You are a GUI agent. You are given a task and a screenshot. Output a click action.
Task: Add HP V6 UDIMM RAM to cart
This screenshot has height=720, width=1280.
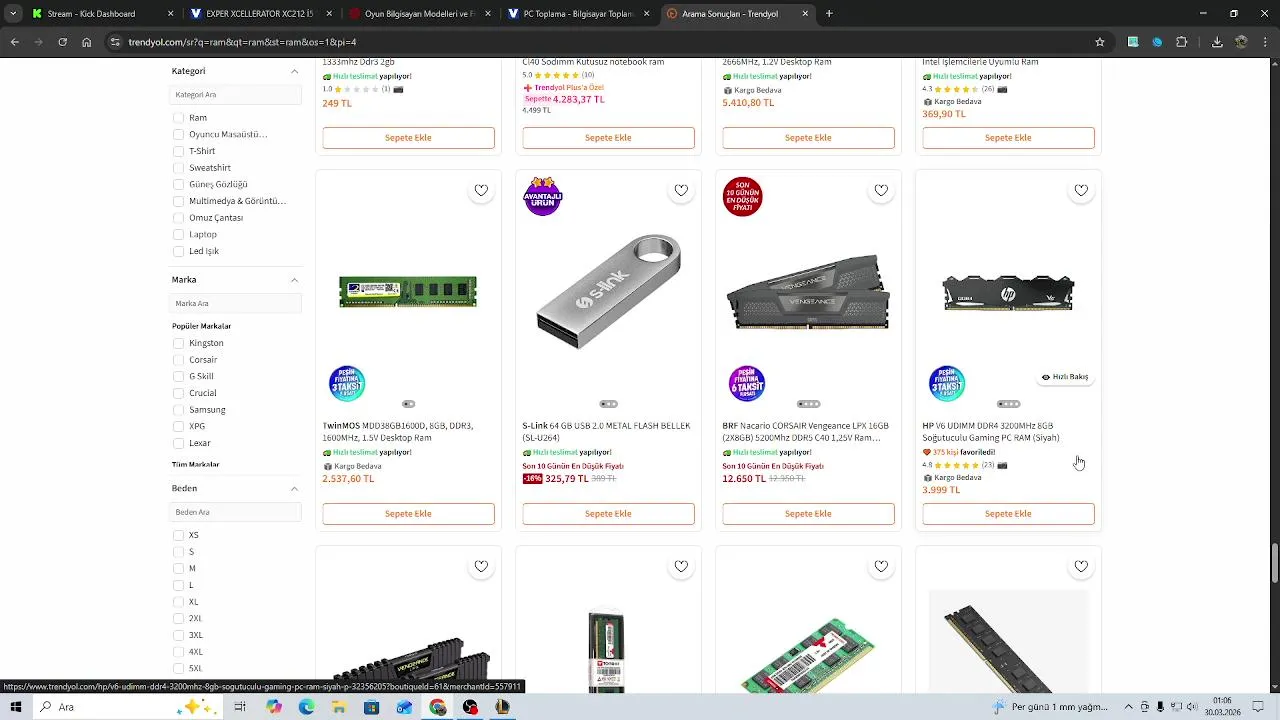tap(1008, 514)
